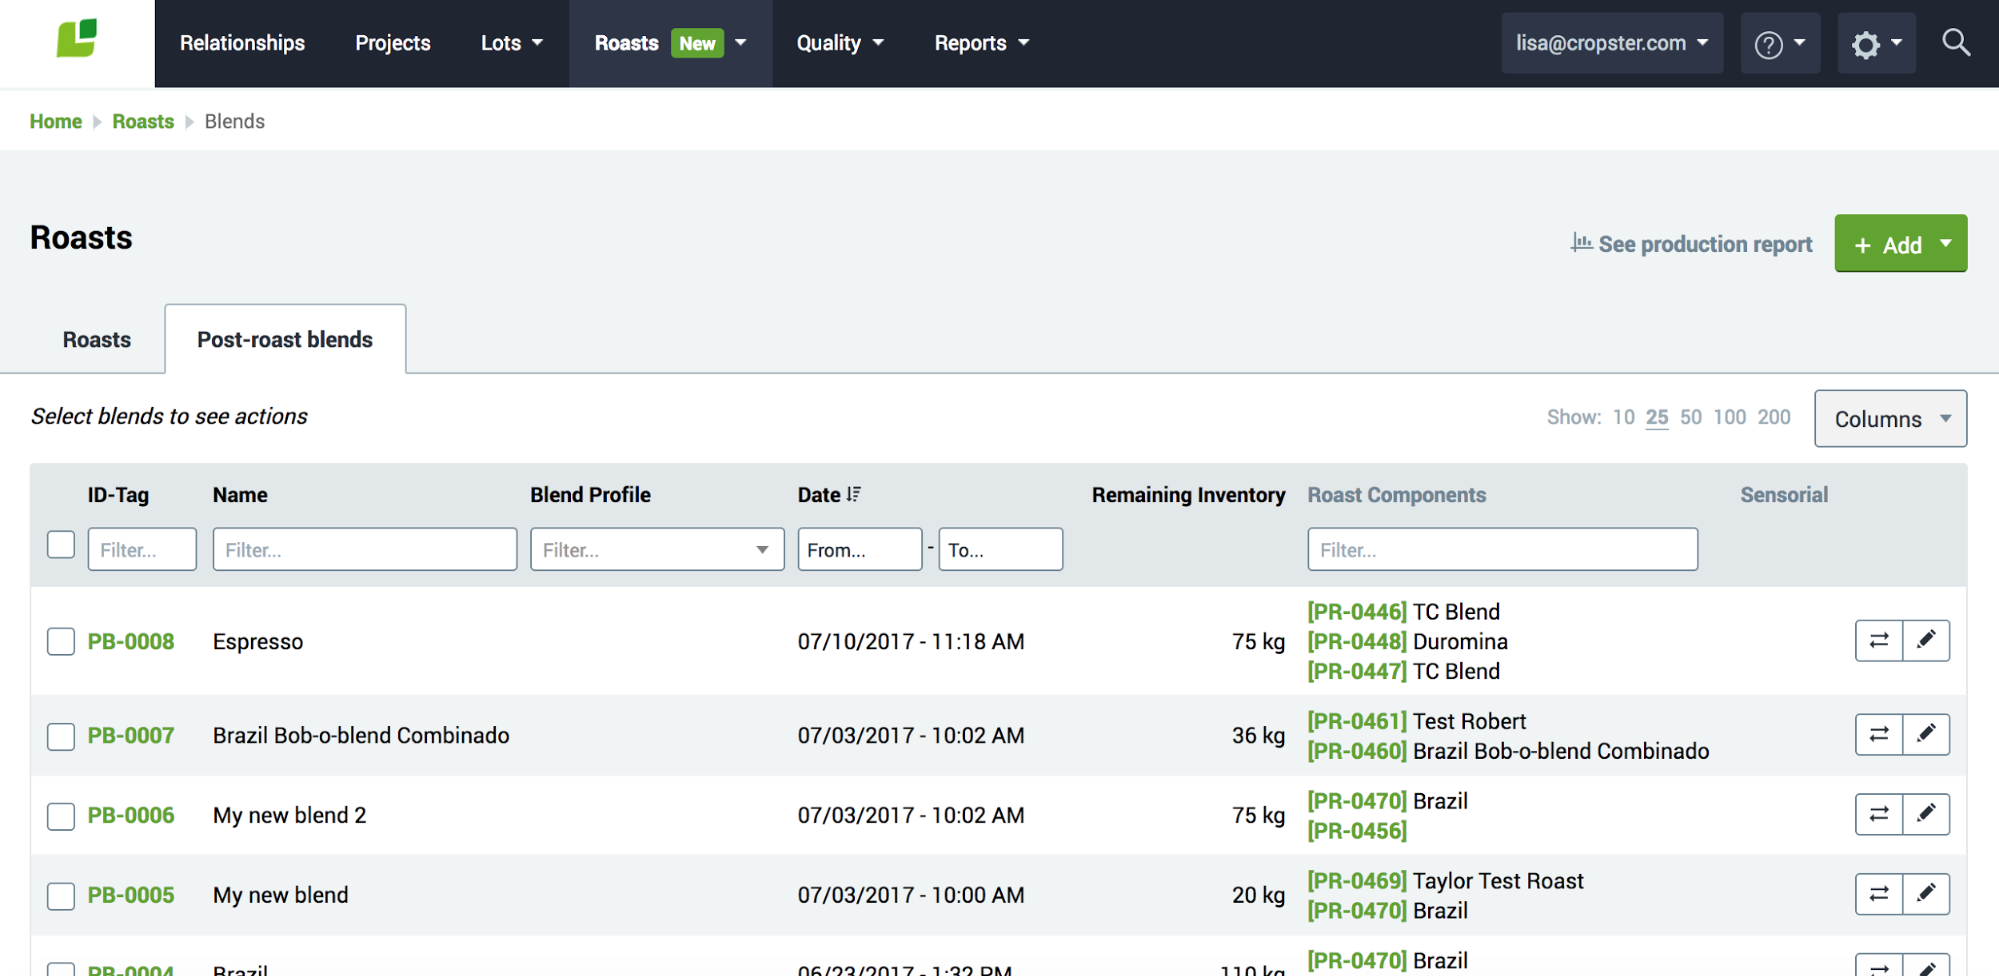The image size is (1999, 977).
Task: Sort by the Name column header
Action: pos(240,495)
